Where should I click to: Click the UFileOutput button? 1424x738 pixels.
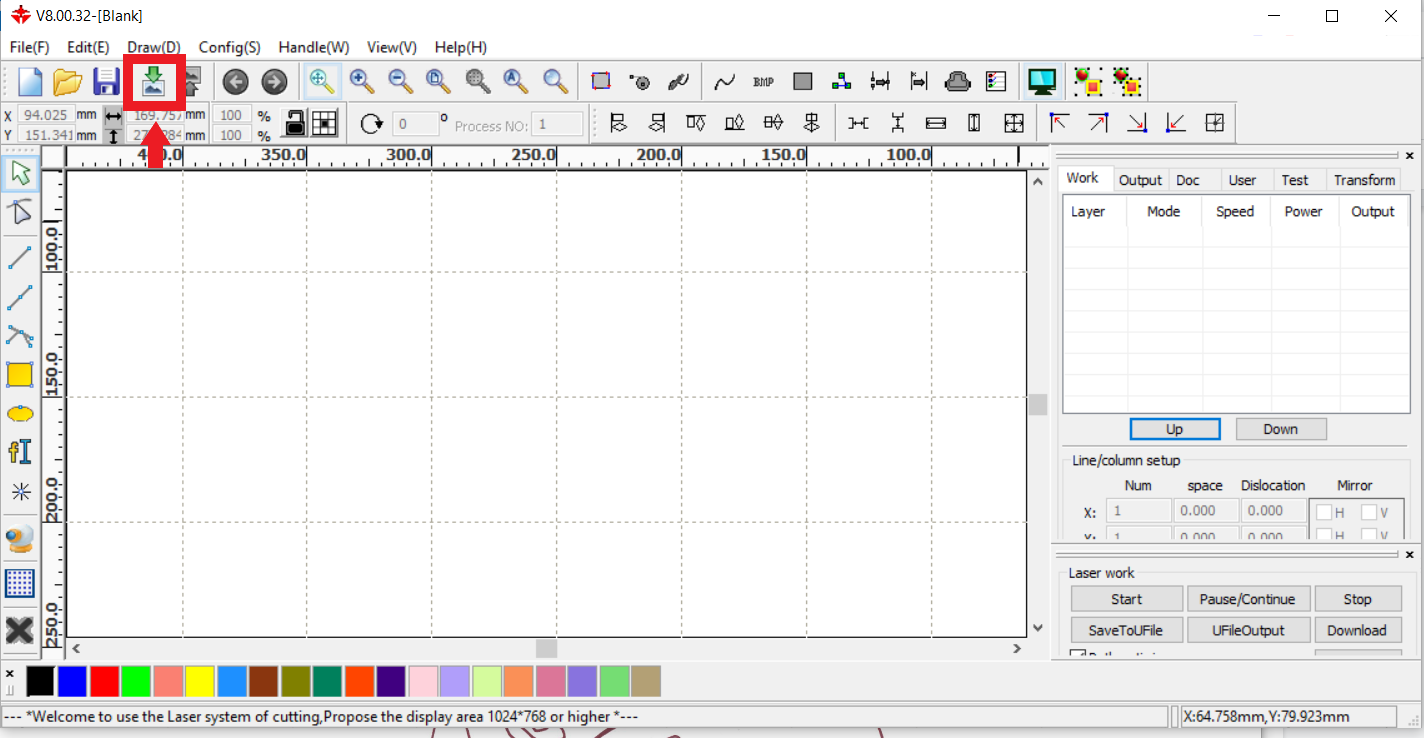coord(1247,630)
